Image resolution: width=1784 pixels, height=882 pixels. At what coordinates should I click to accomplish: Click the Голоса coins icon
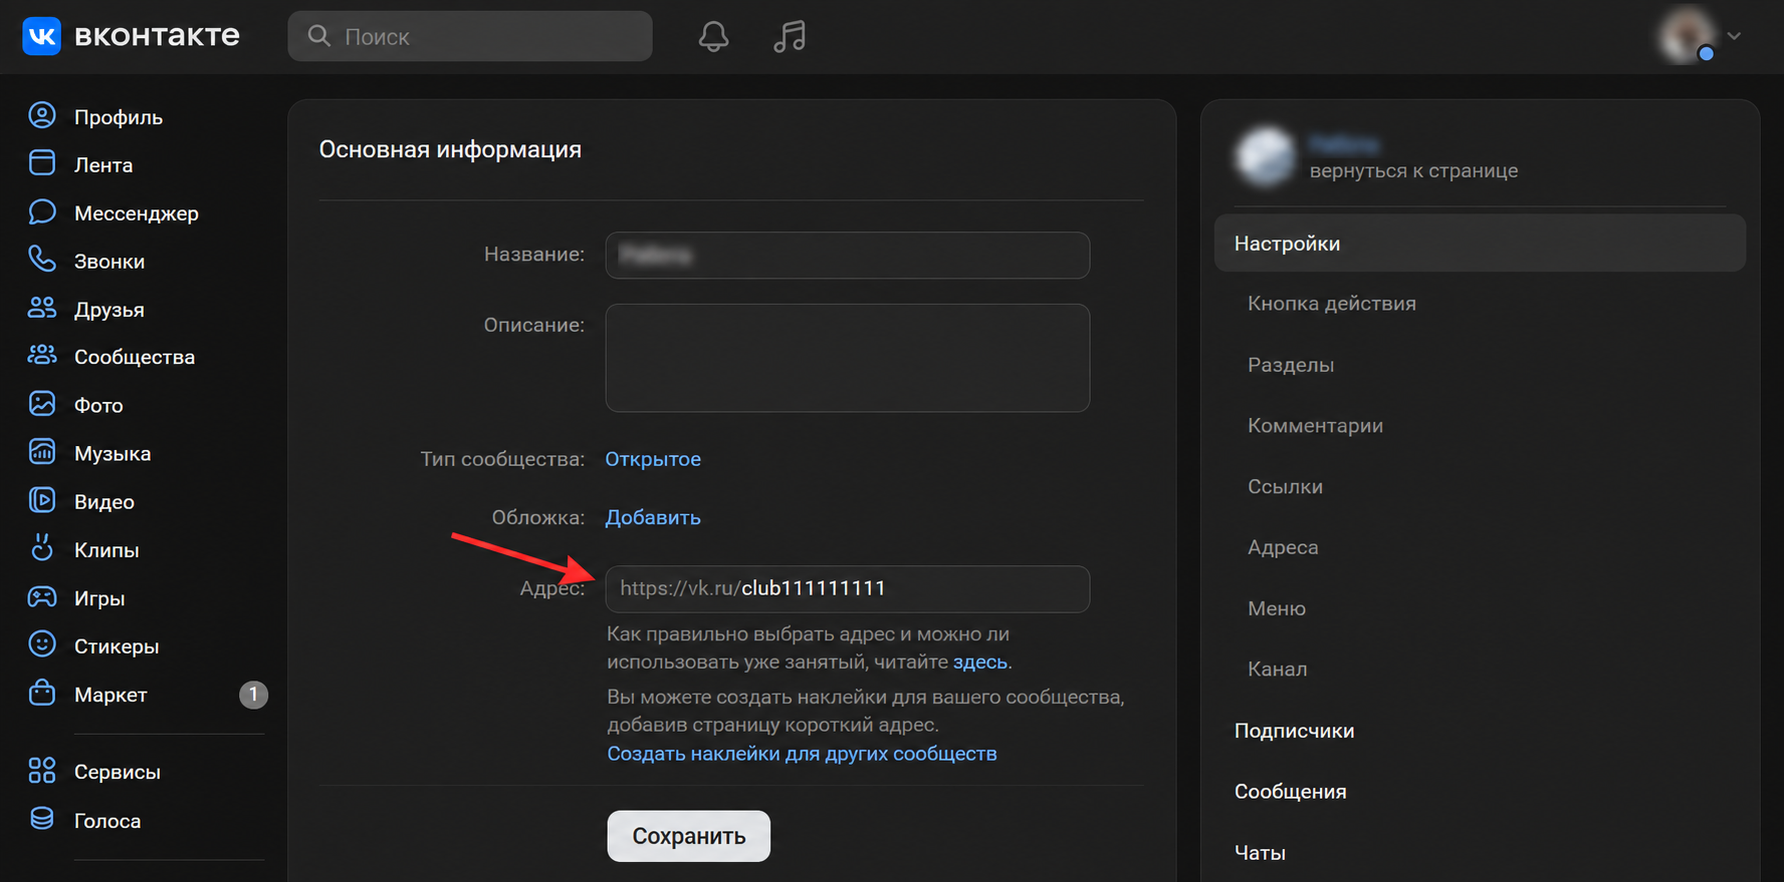[42, 819]
